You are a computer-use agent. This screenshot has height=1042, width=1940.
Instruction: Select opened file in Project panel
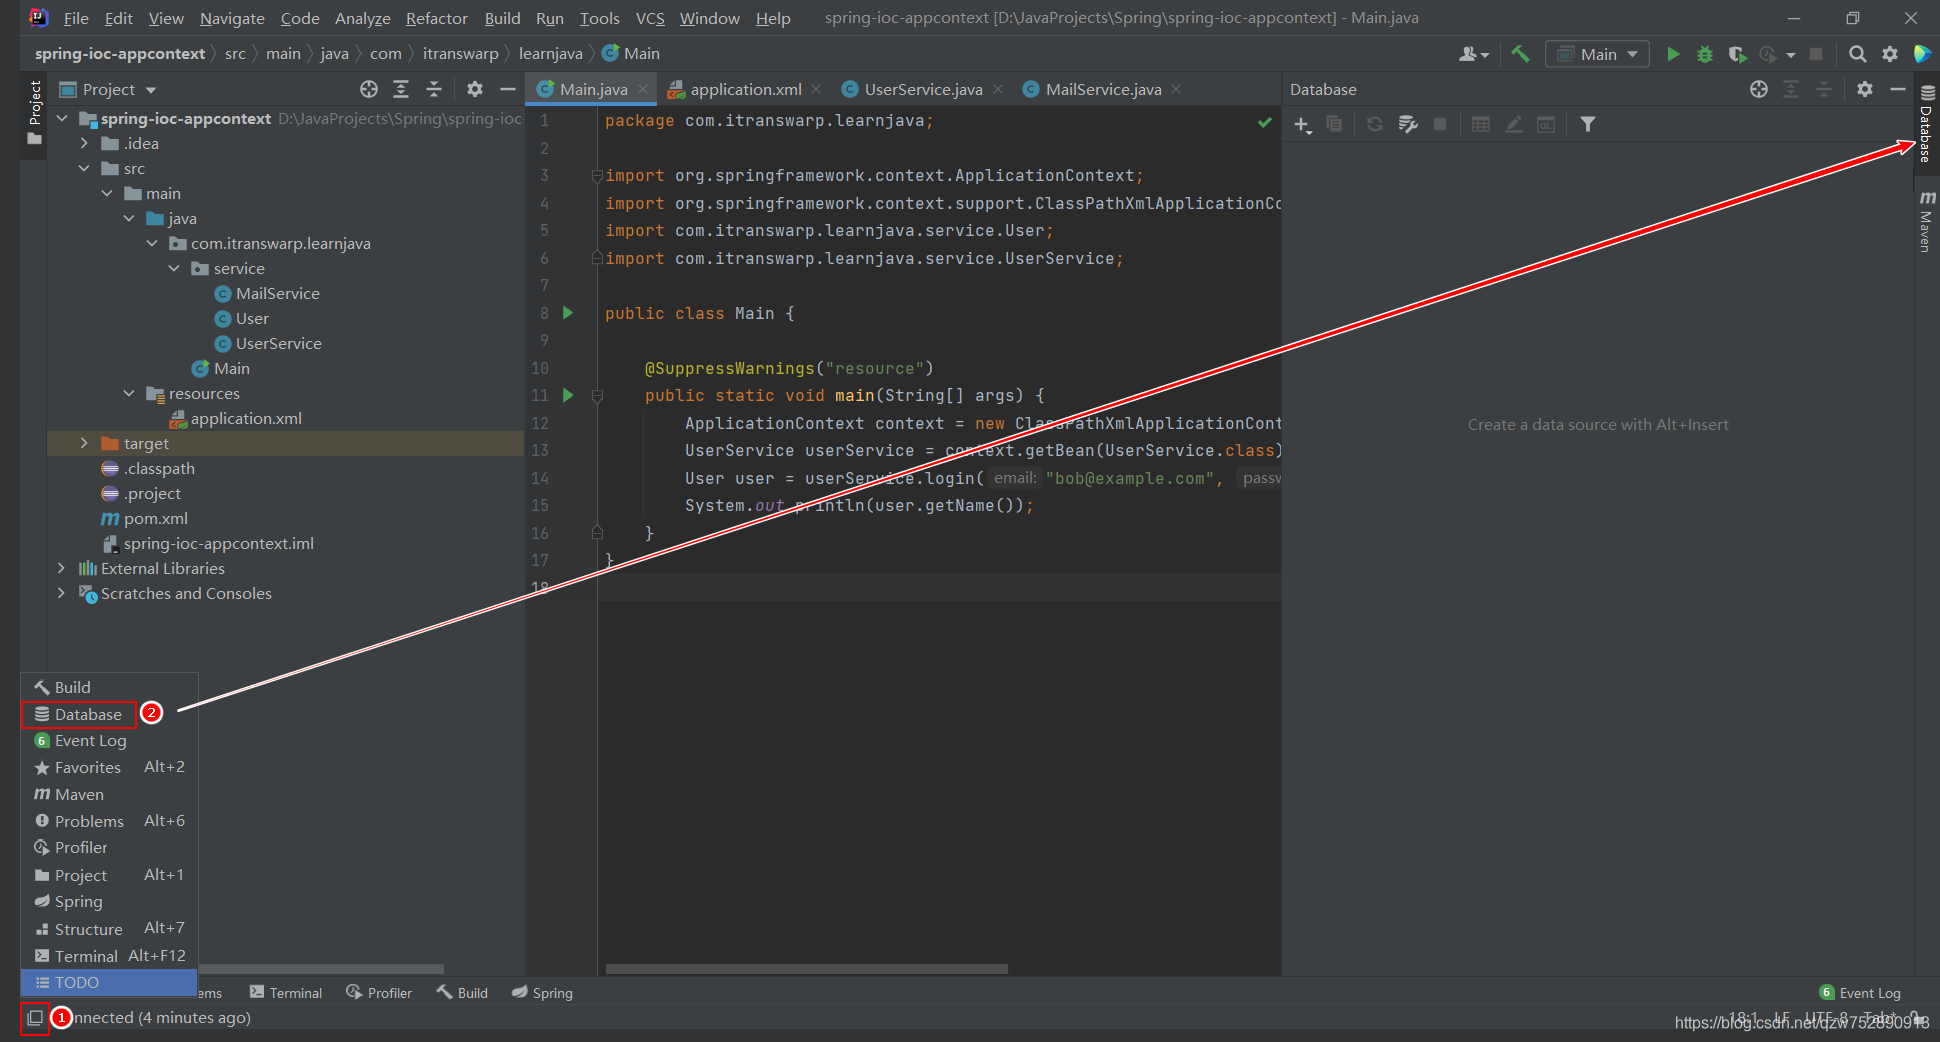[x=369, y=89]
